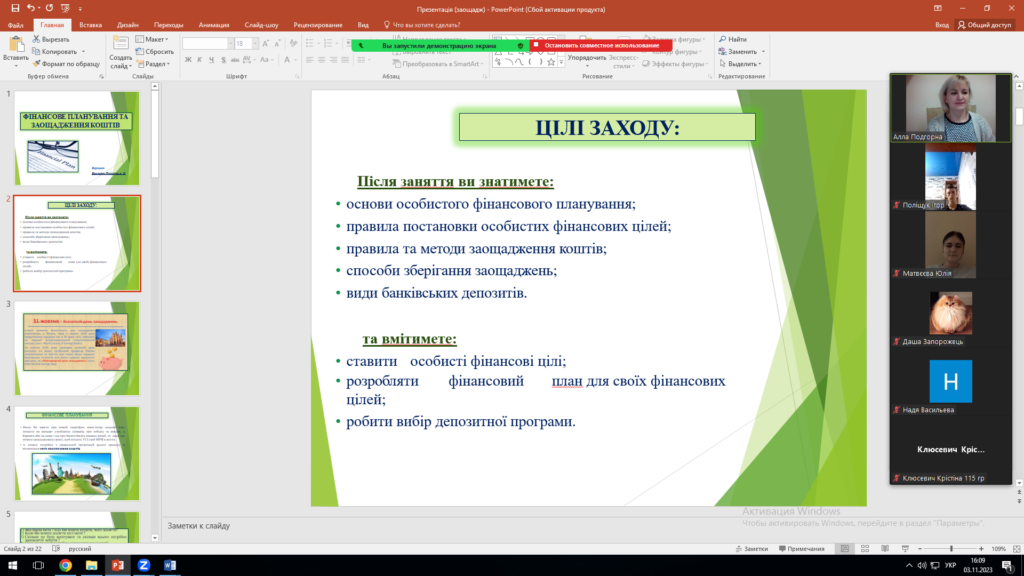Align text left in the Абзац group
Screen dimensions: 1024x576
coord(310,60)
